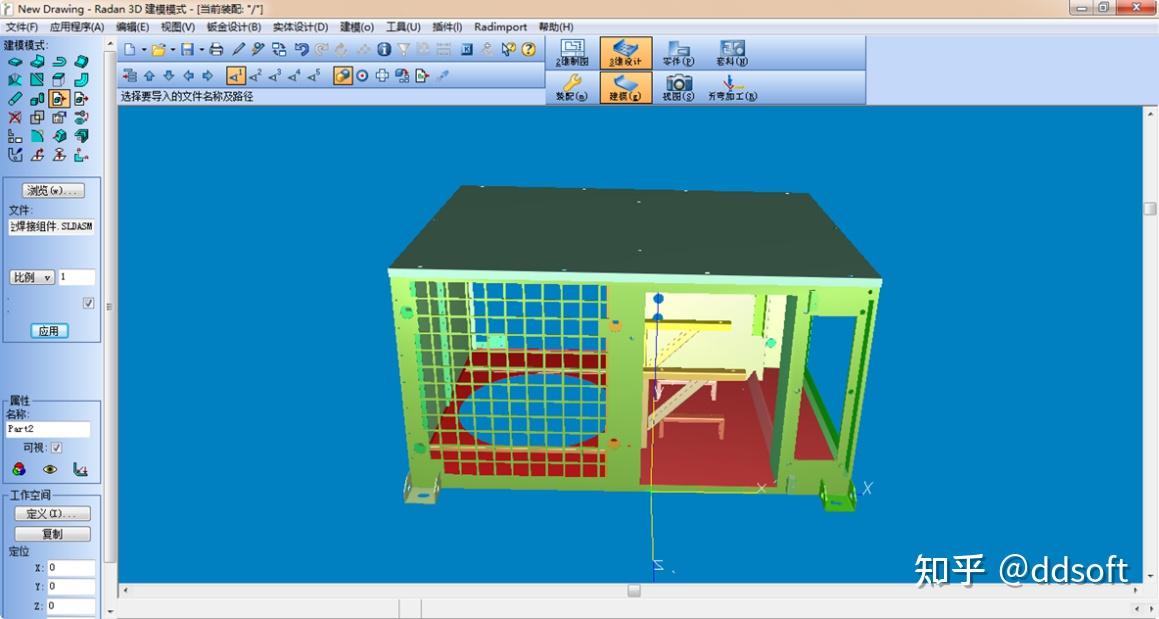Image resolution: width=1159 pixels, height=619 pixels.
Task: Uncheck the checkbox beside the 比例 field
Action: [87, 303]
